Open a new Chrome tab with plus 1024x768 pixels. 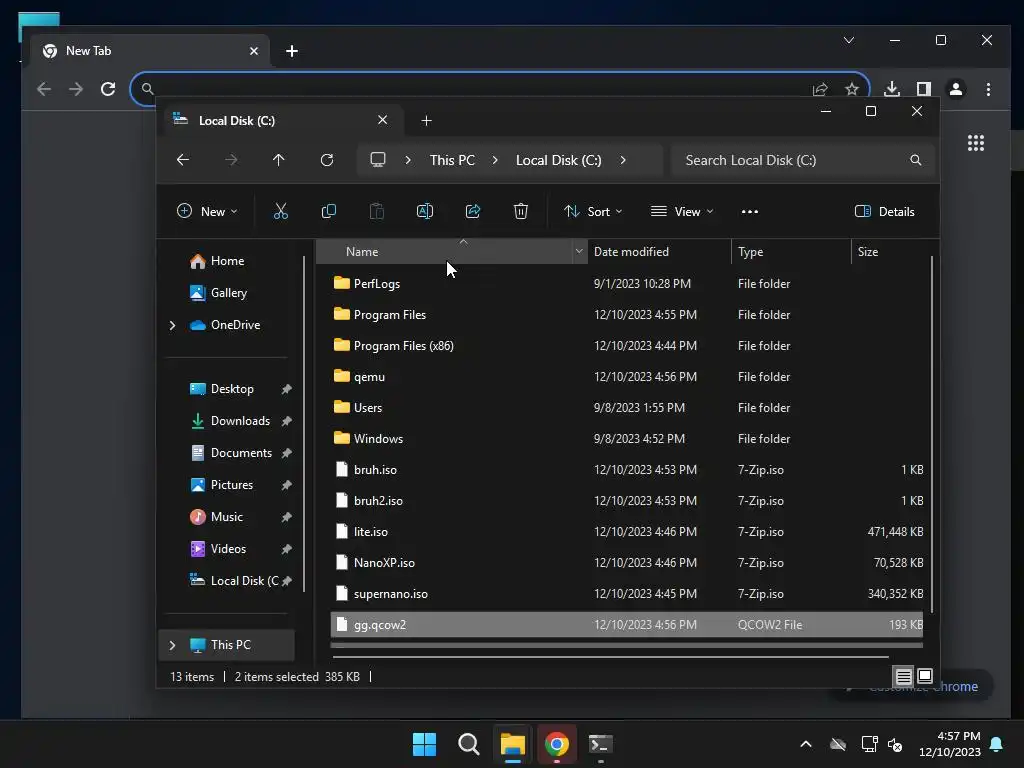[292, 51]
